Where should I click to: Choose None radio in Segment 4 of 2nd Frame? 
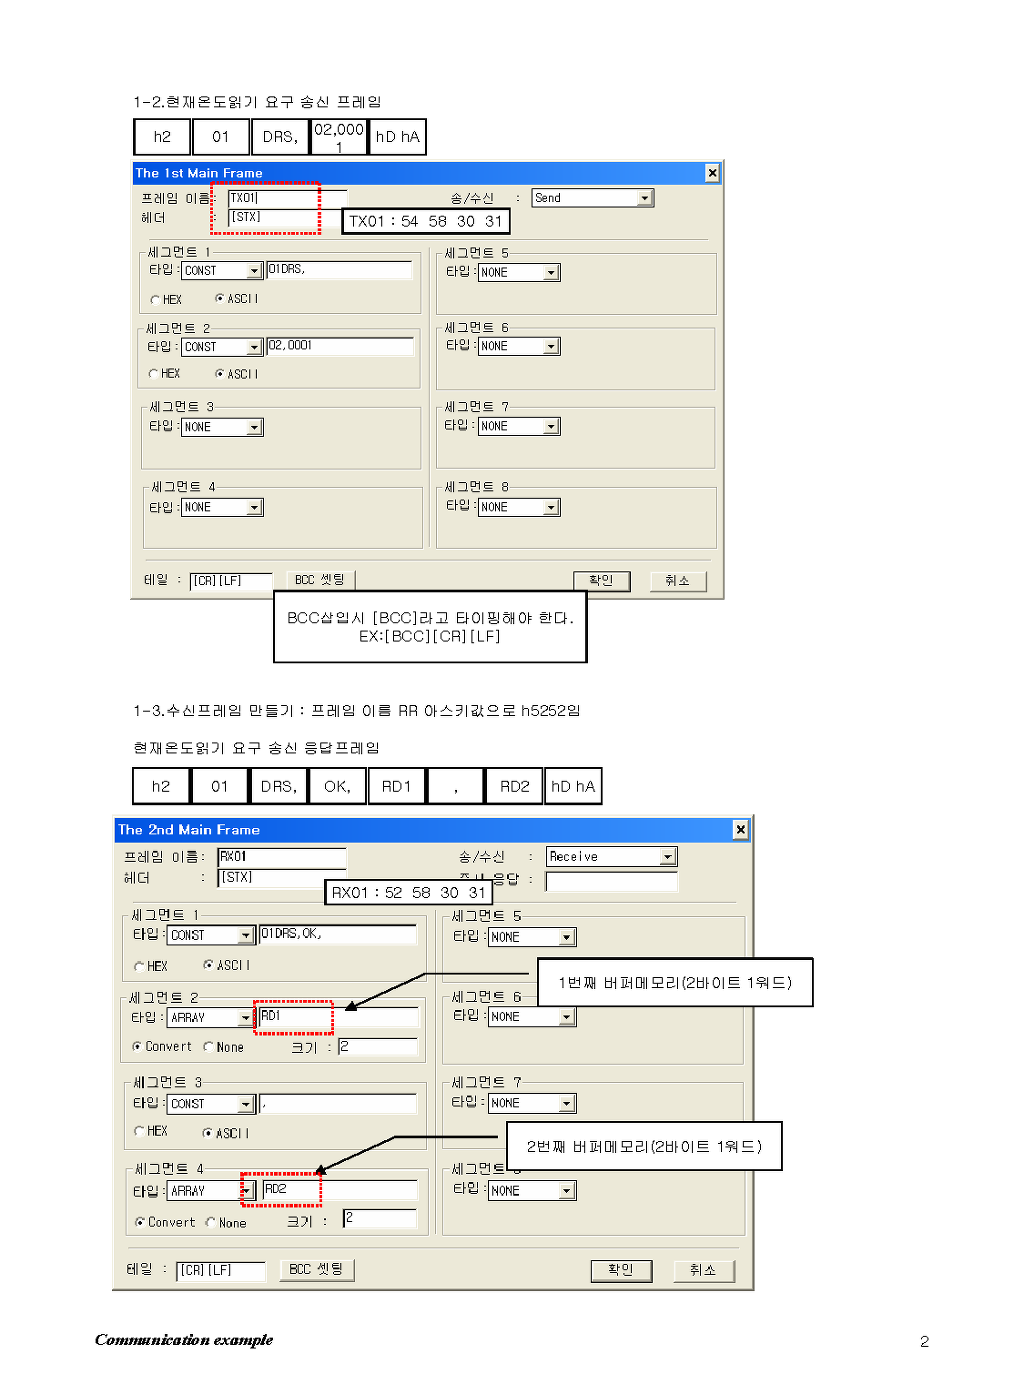[x=211, y=1222]
